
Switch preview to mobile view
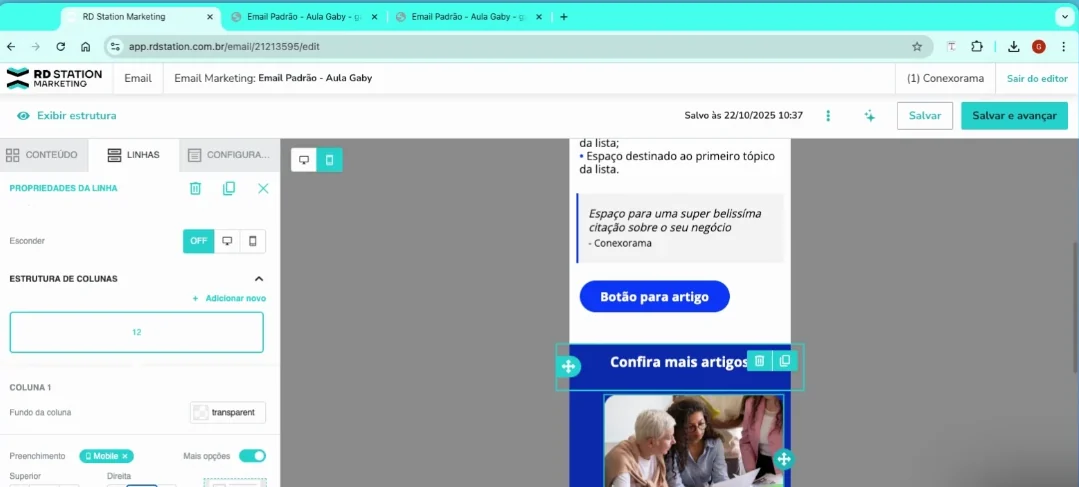pos(330,160)
